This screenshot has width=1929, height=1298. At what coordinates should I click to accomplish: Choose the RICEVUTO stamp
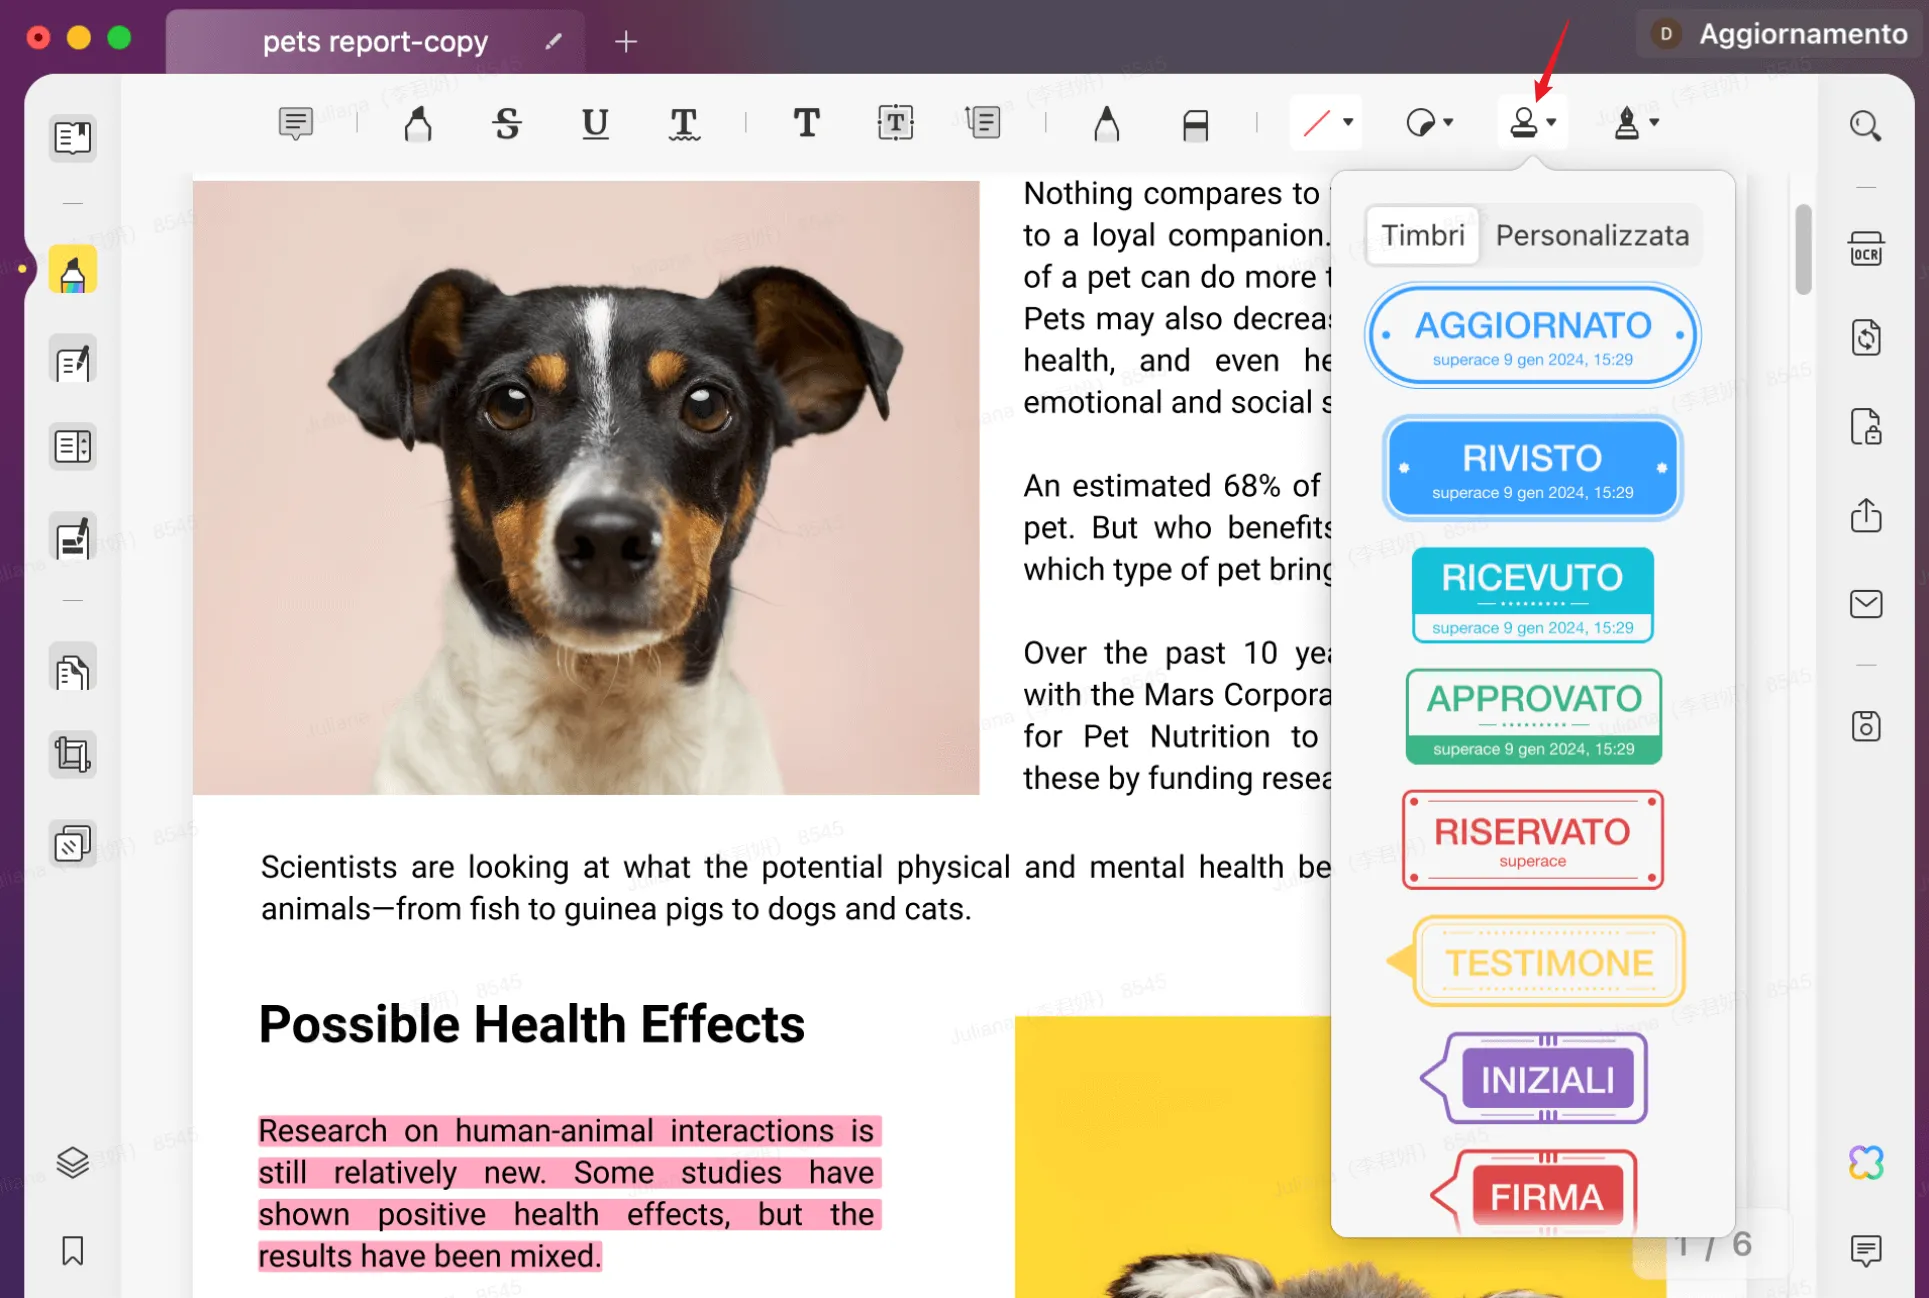[x=1532, y=595]
